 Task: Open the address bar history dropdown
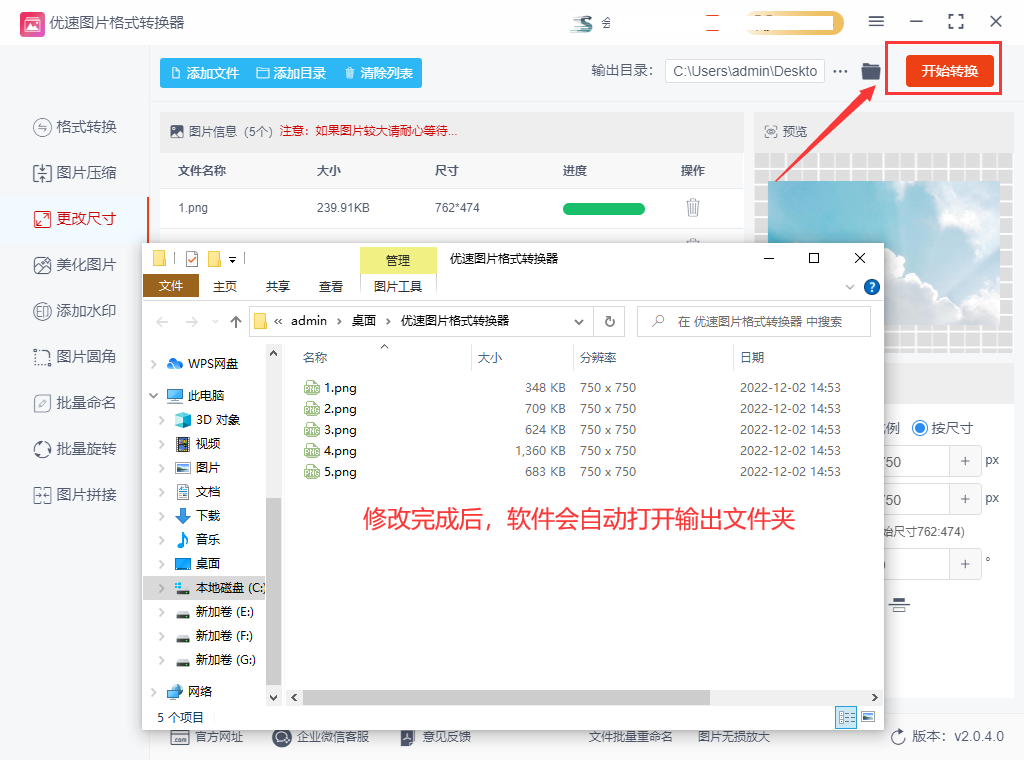click(579, 321)
